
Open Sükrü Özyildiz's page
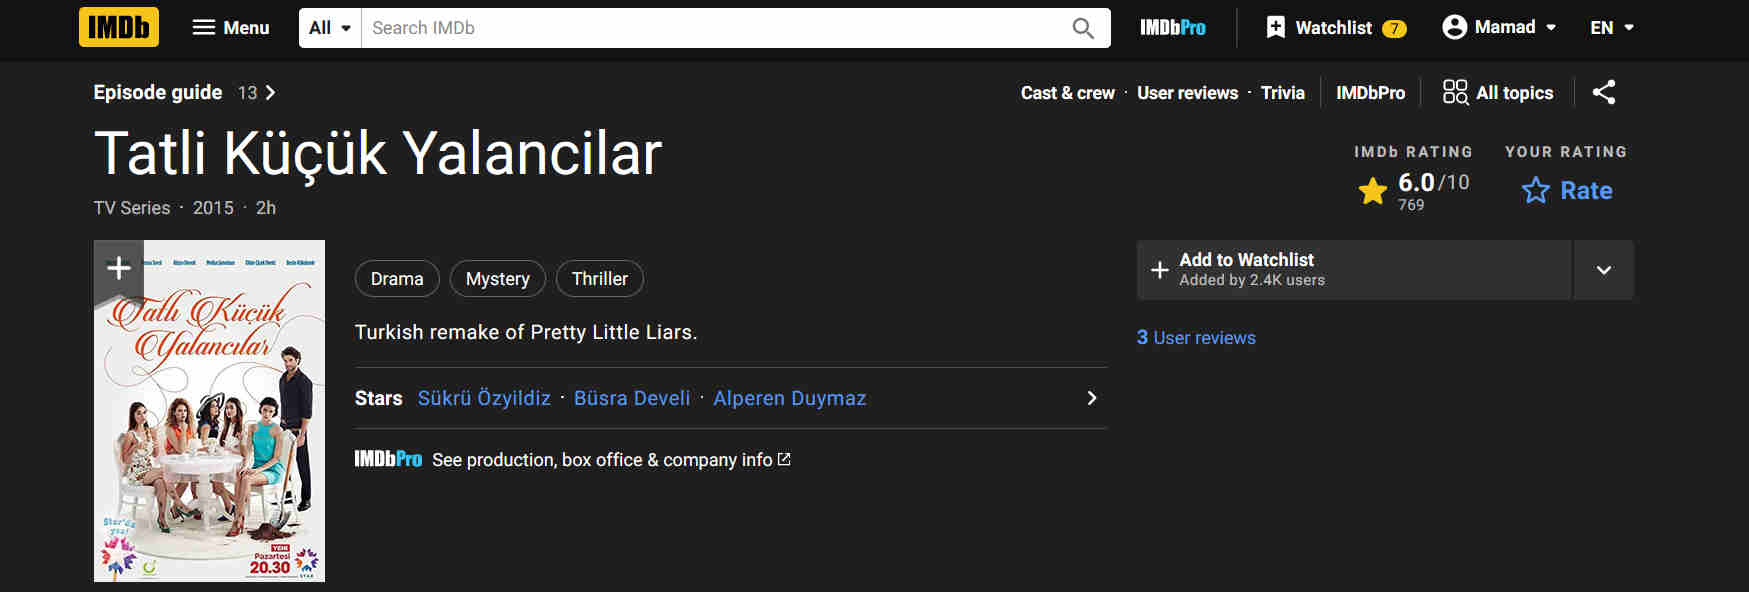[x=484, y=398]
